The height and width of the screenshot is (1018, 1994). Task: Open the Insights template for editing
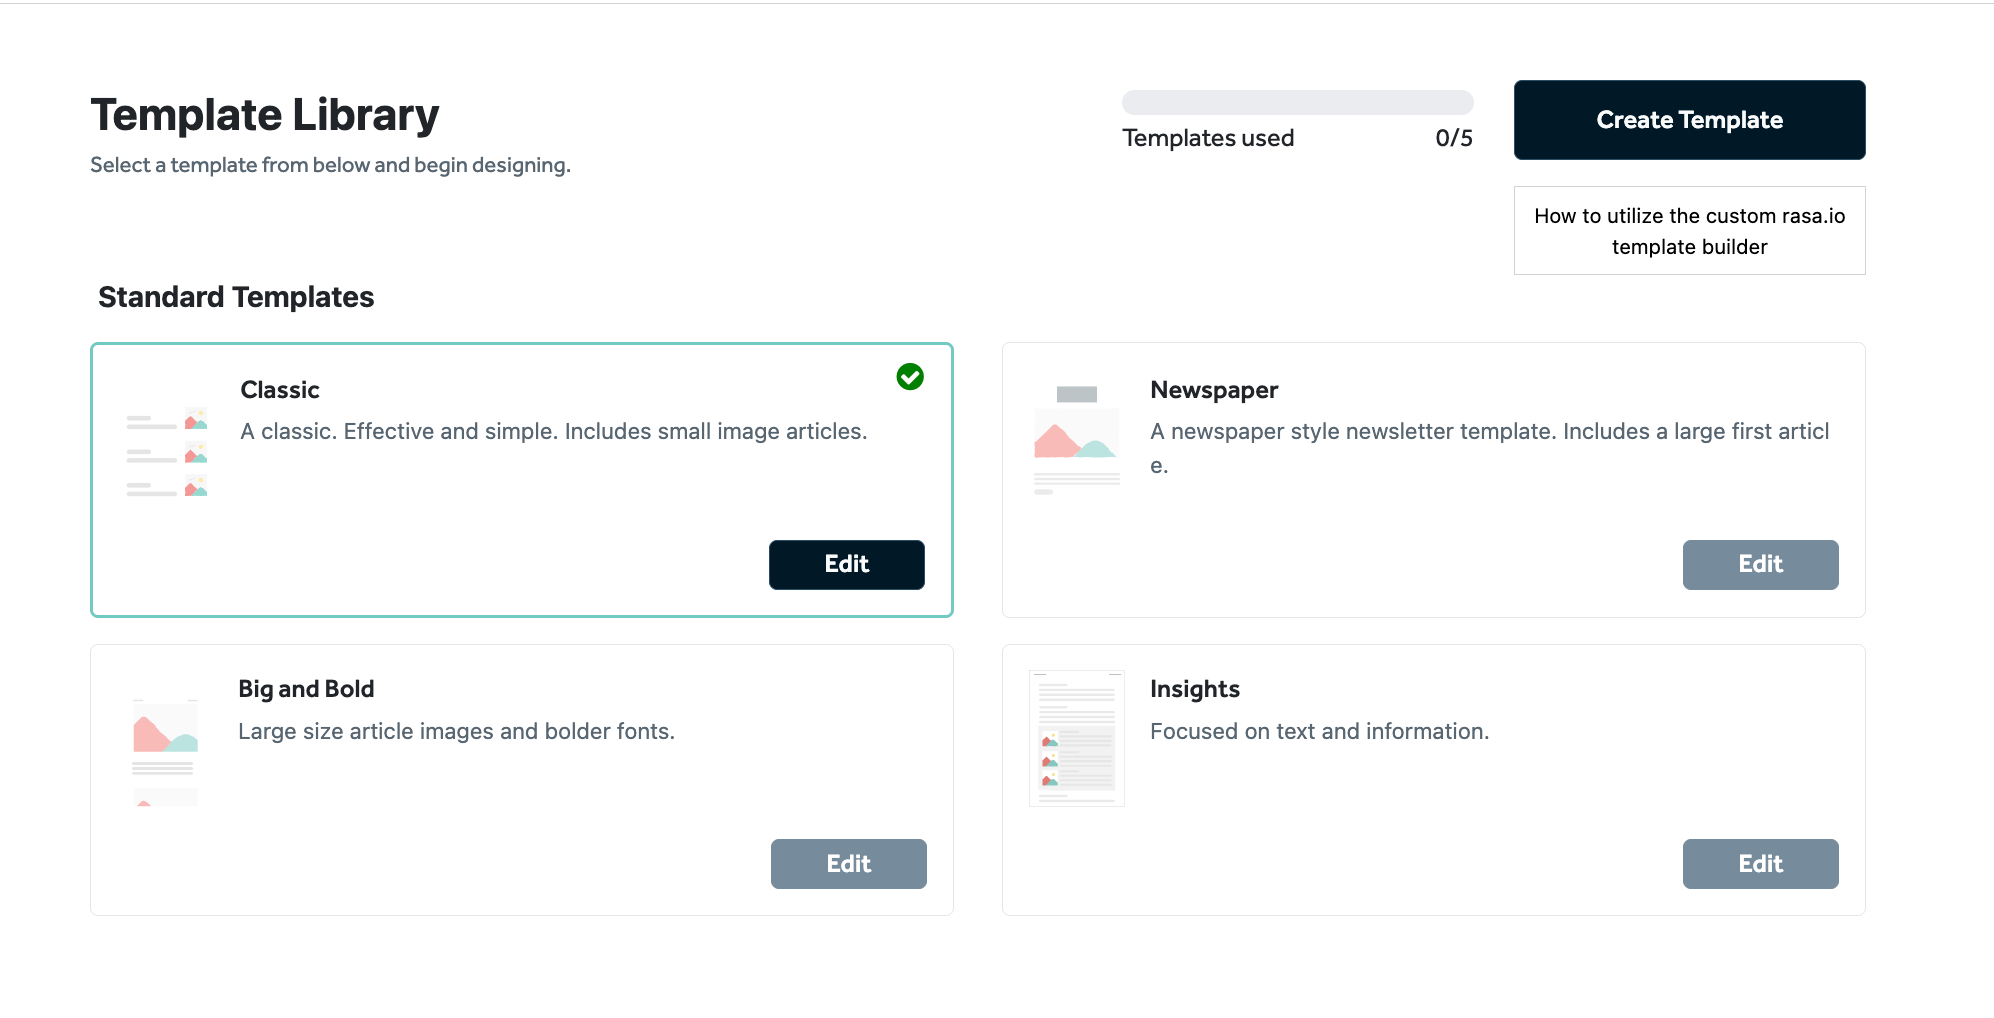(1760, 864)
